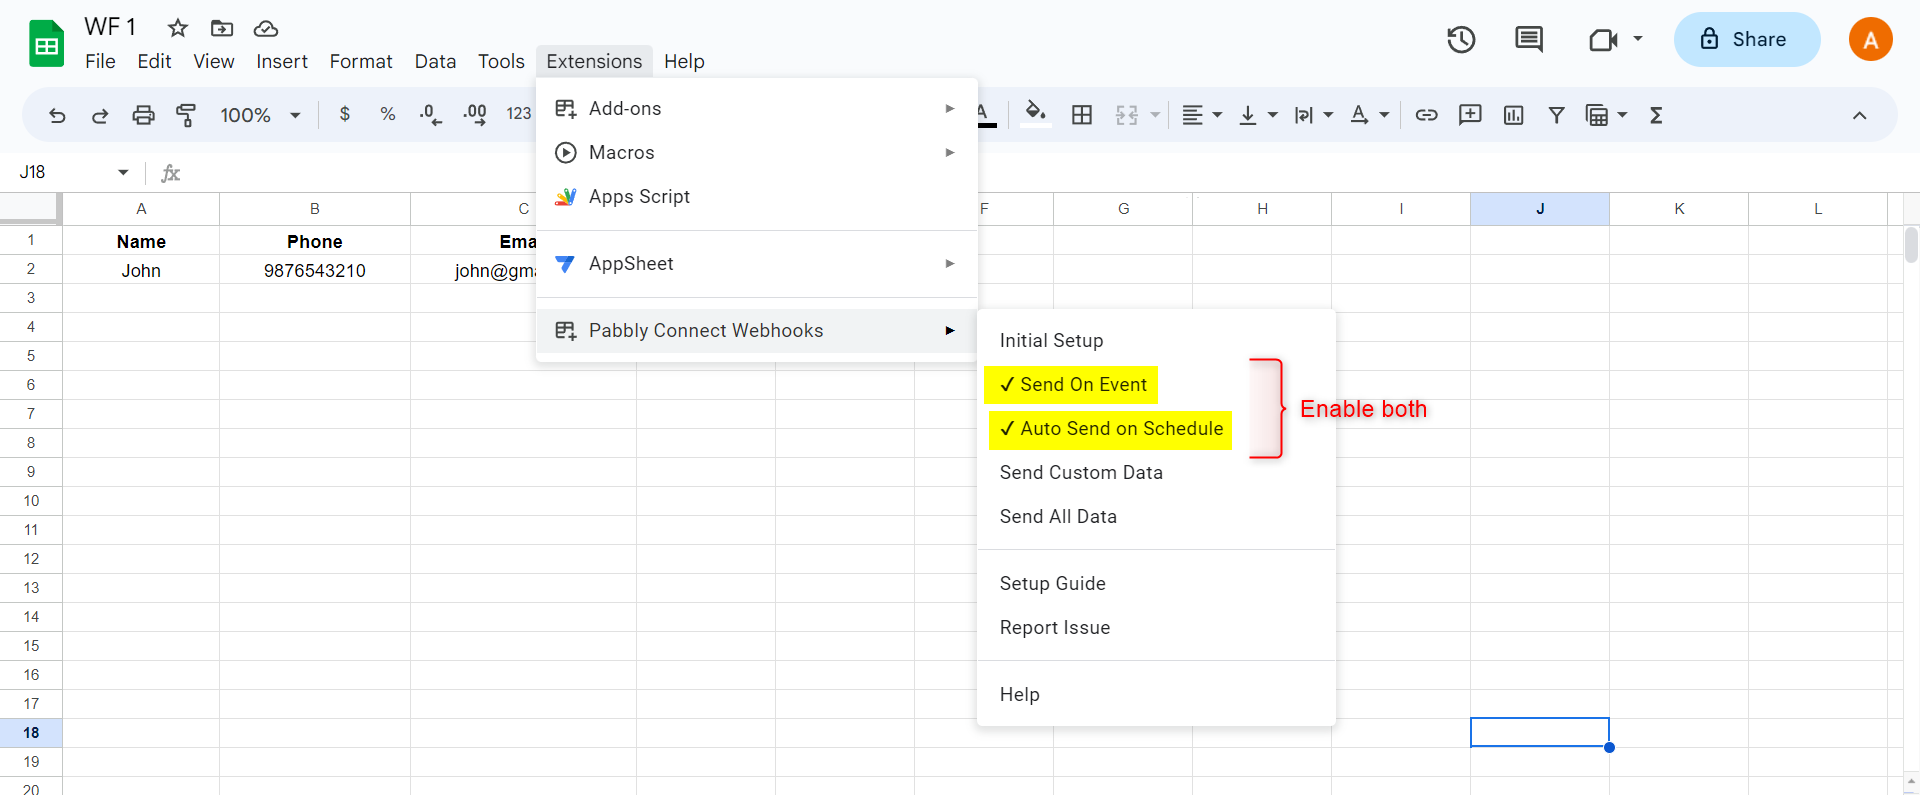1920x795 pixels.
Task: Click the print icon in toolbar
Action: tap(143, 115)
